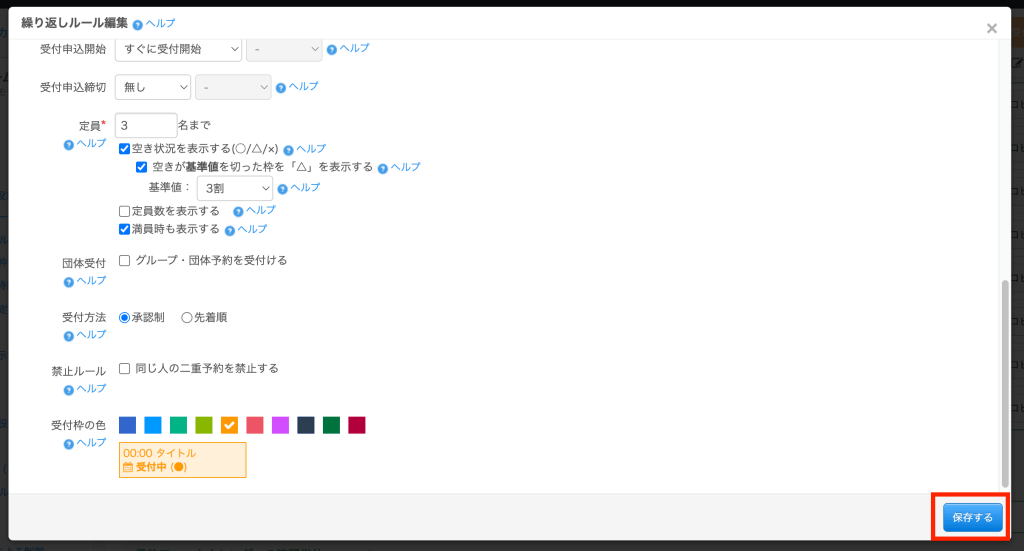The height and width of the screenshot is (551, 1024).
Task: Click help icon under 受付枠の色 label
Action: (x=69, y=443)
